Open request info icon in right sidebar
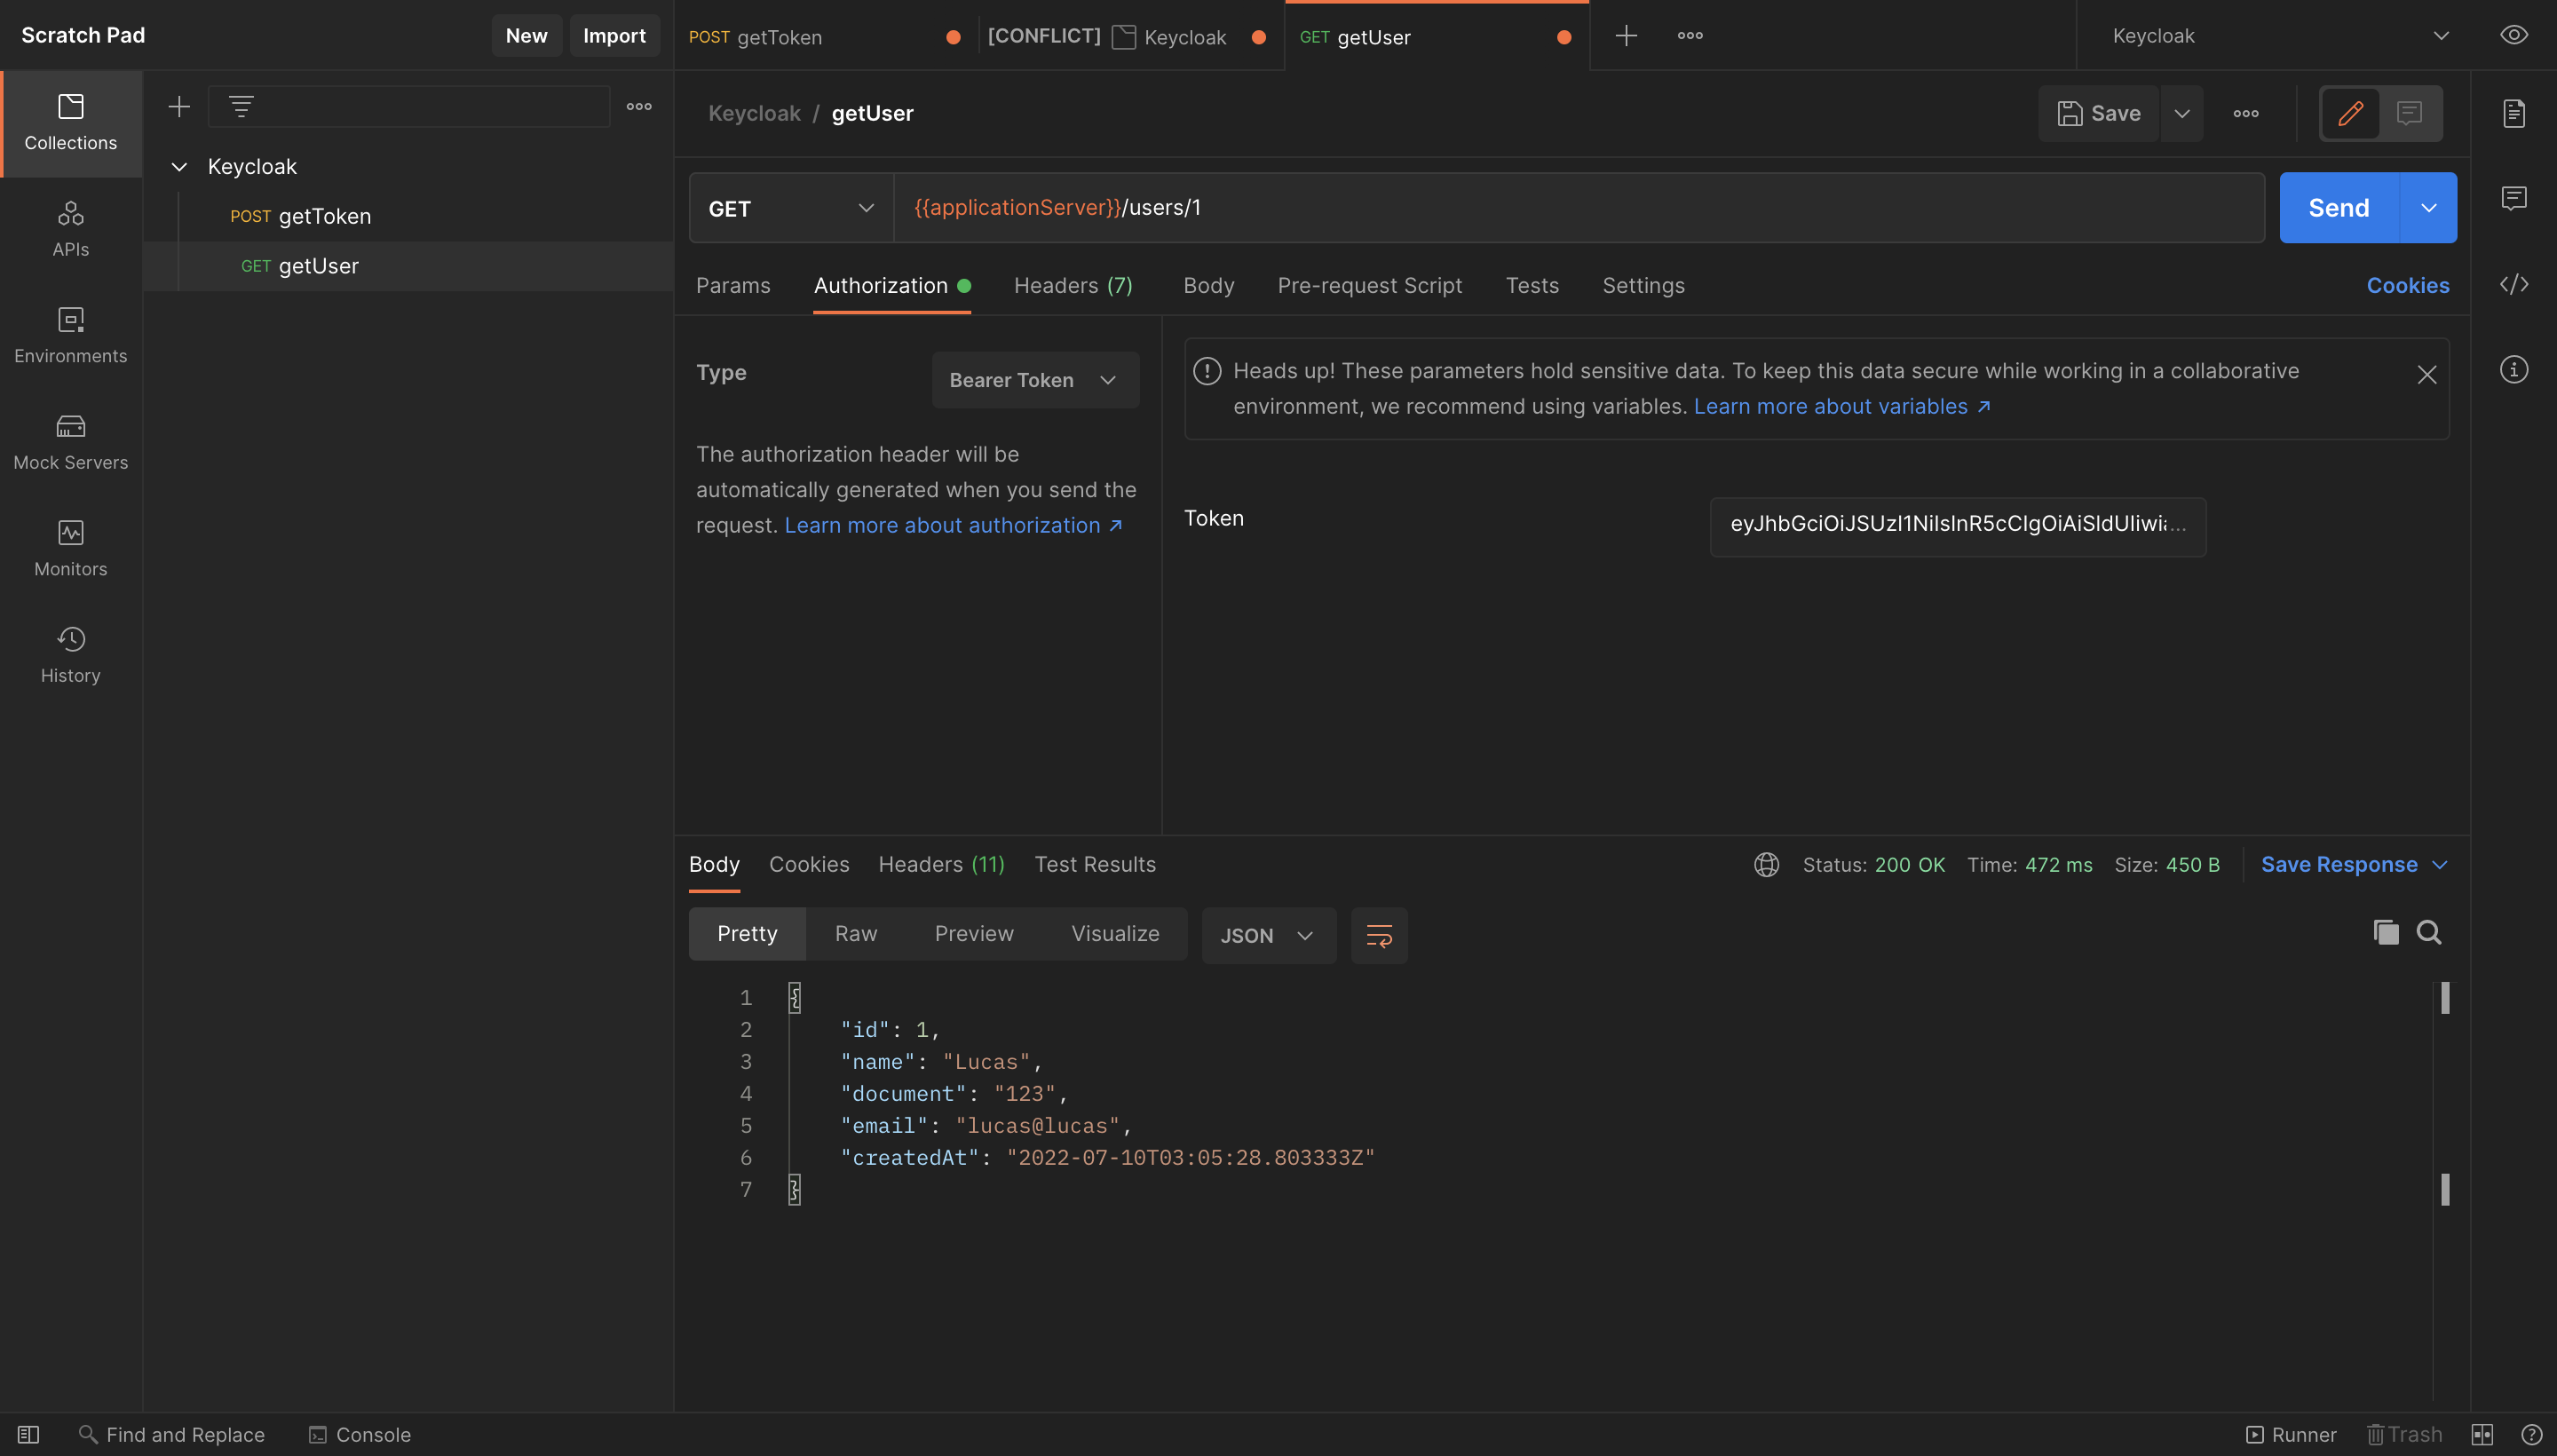 point(2513,370)
